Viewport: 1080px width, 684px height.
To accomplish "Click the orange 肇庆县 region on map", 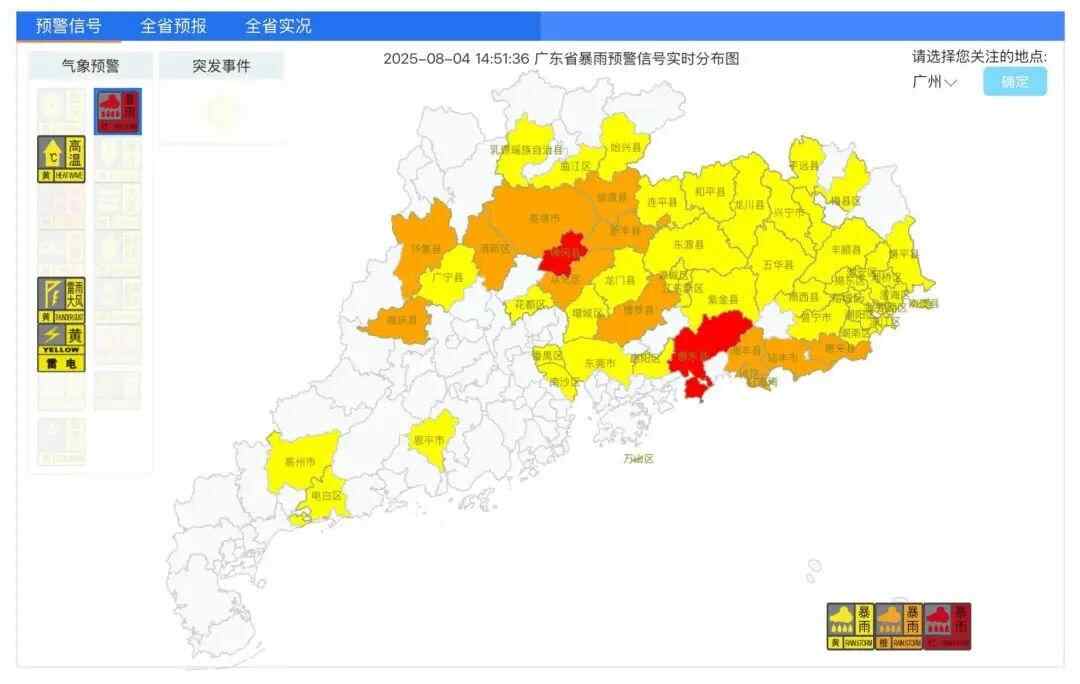I will [400, 320].
